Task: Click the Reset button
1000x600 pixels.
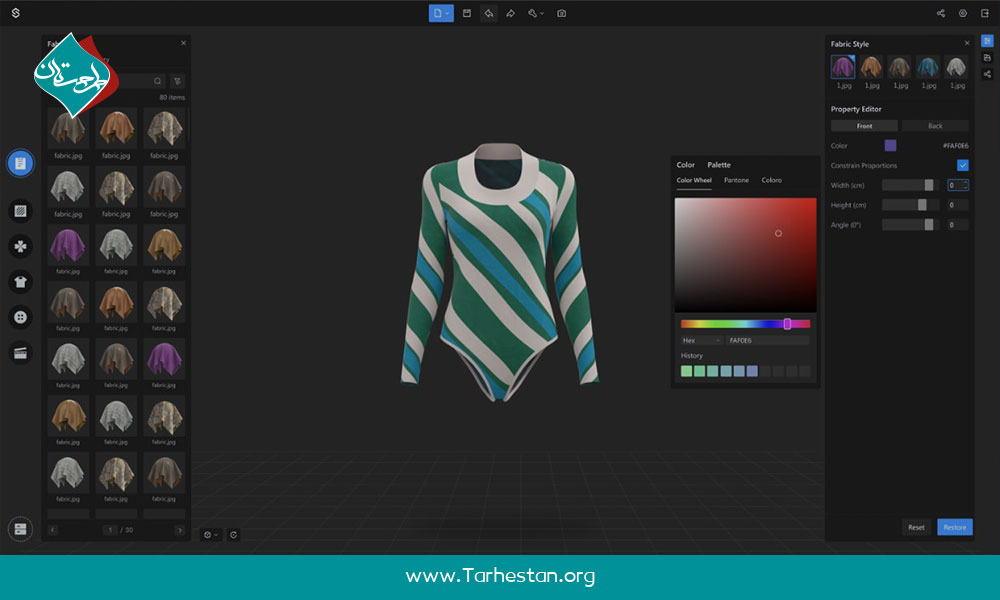Action: (916, 527)
